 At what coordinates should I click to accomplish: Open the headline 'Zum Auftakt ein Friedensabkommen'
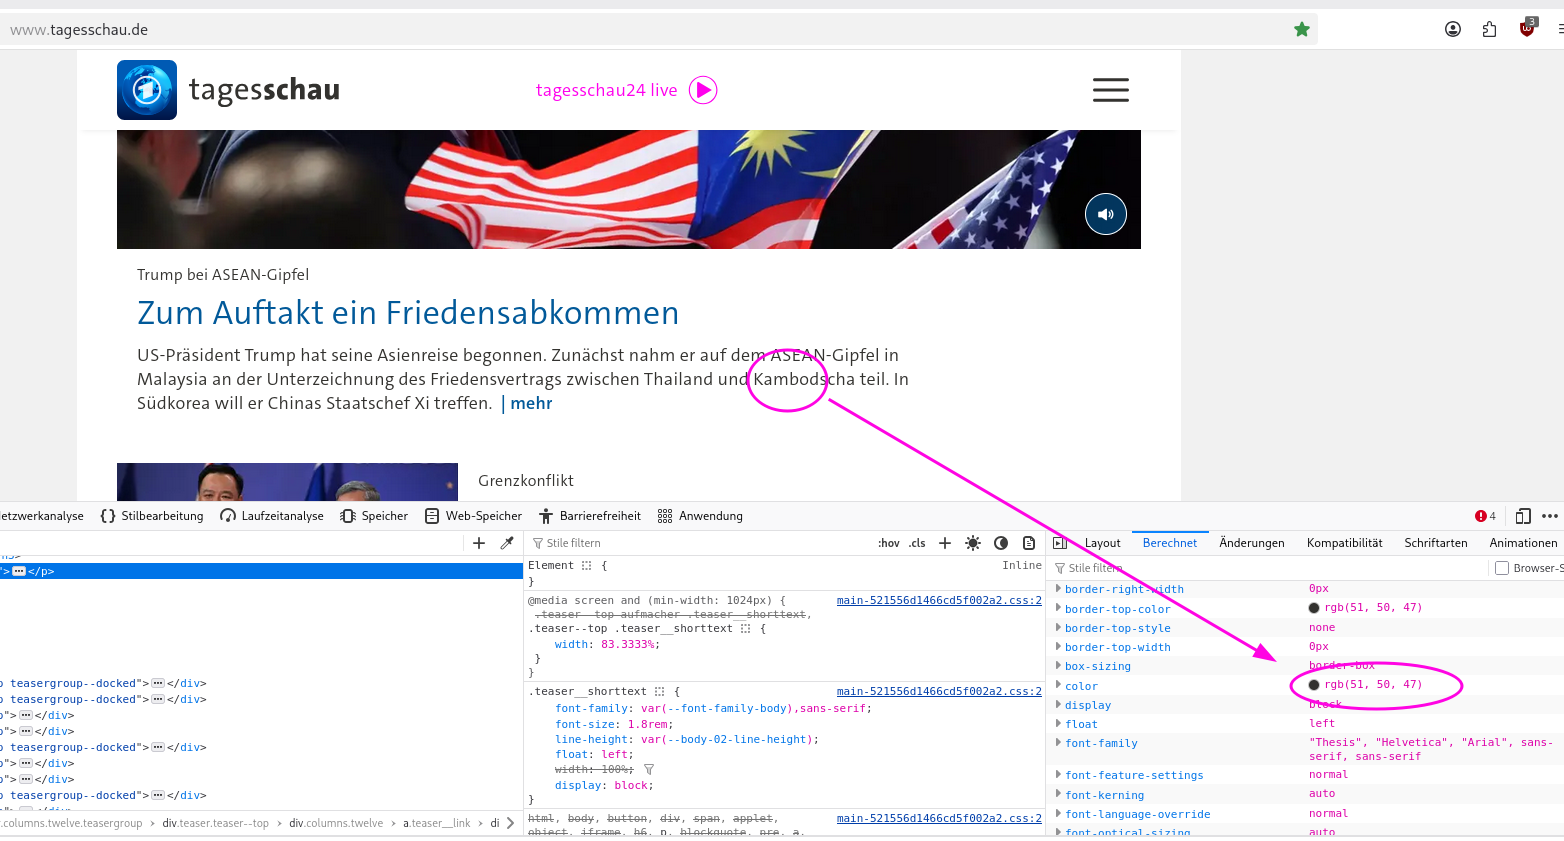[408, 313]
